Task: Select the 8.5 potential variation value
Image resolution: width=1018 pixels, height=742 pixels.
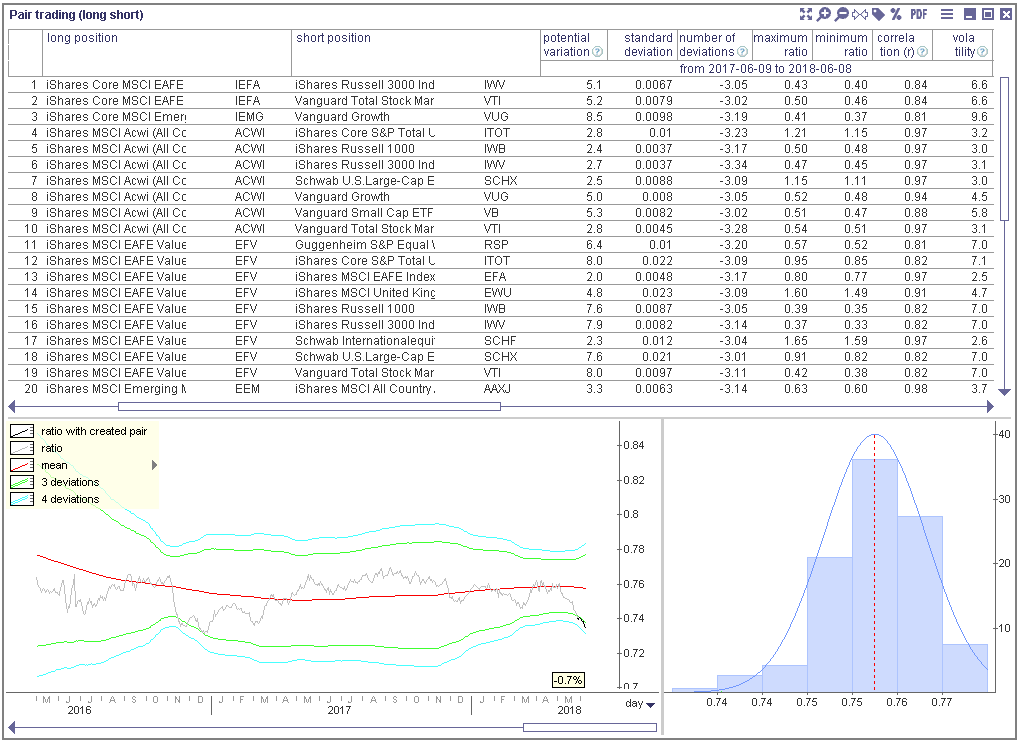Action: click(594, 117)
